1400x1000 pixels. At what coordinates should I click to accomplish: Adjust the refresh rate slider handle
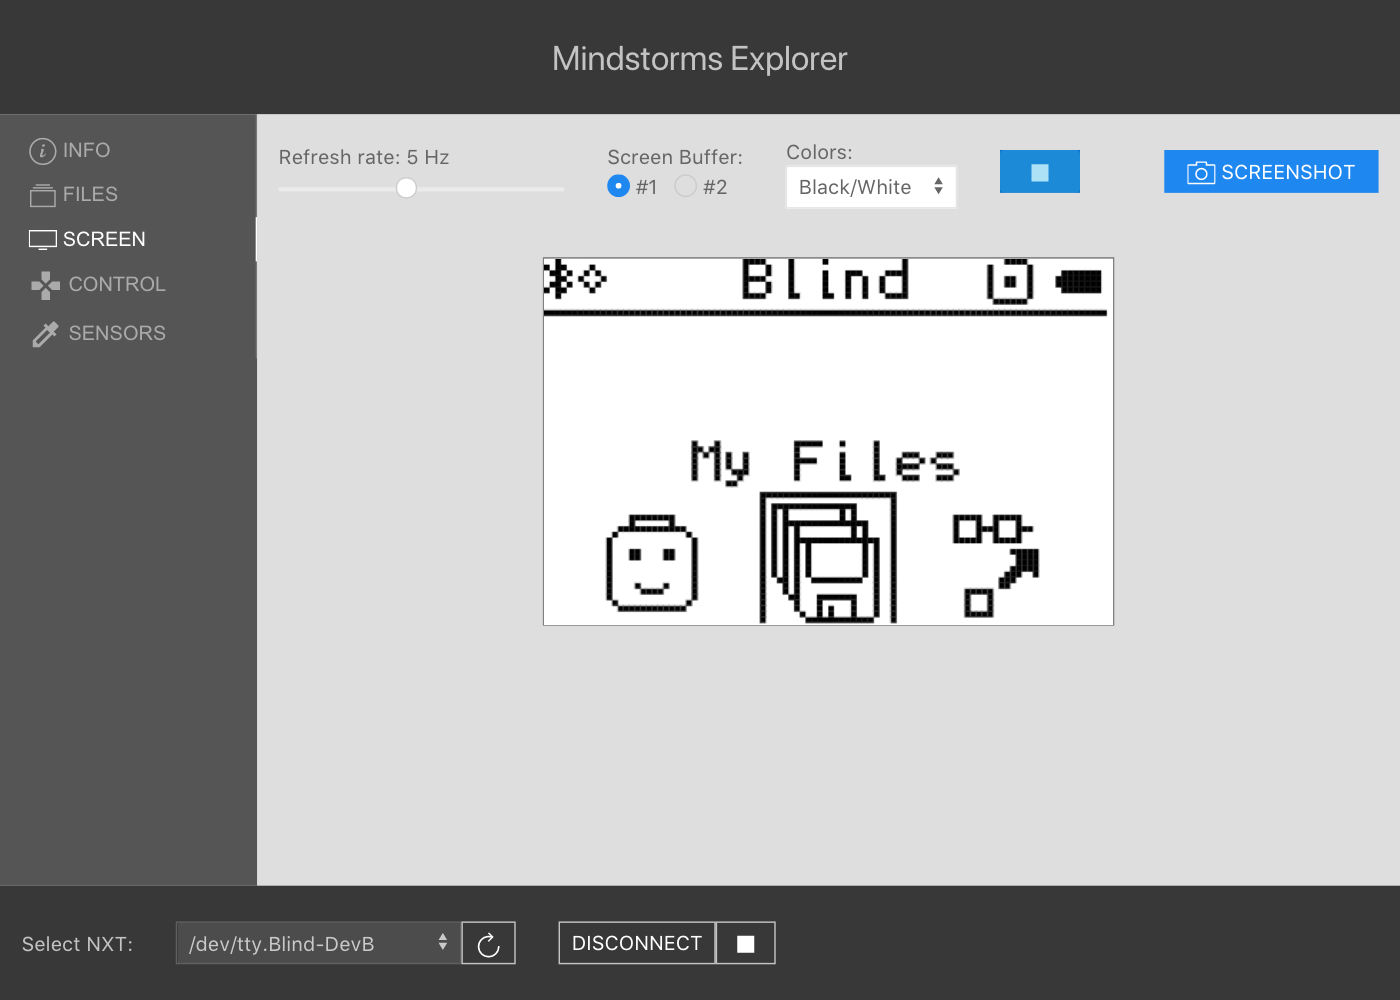[406, 188]
